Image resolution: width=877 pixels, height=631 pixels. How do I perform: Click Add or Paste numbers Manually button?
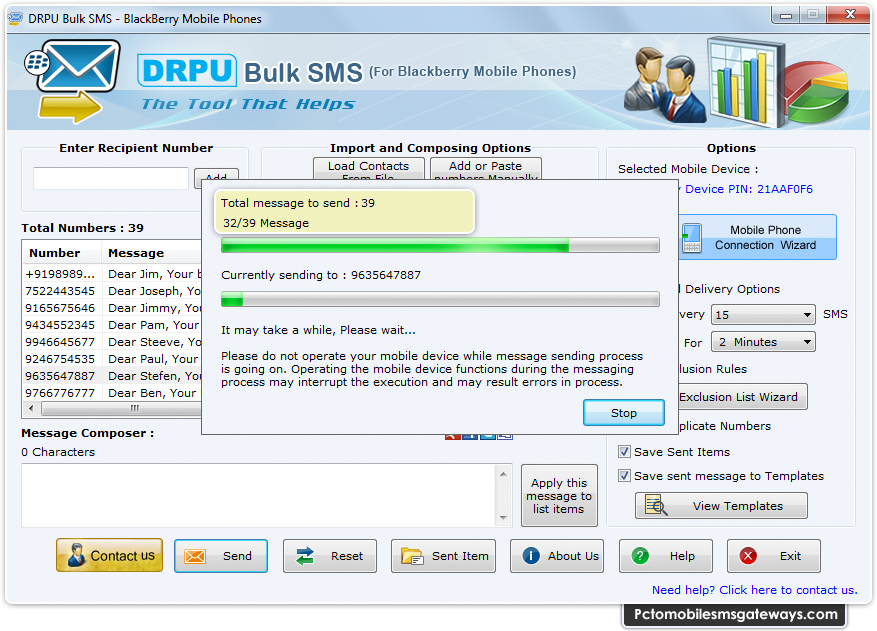click(x=485, y=169)
